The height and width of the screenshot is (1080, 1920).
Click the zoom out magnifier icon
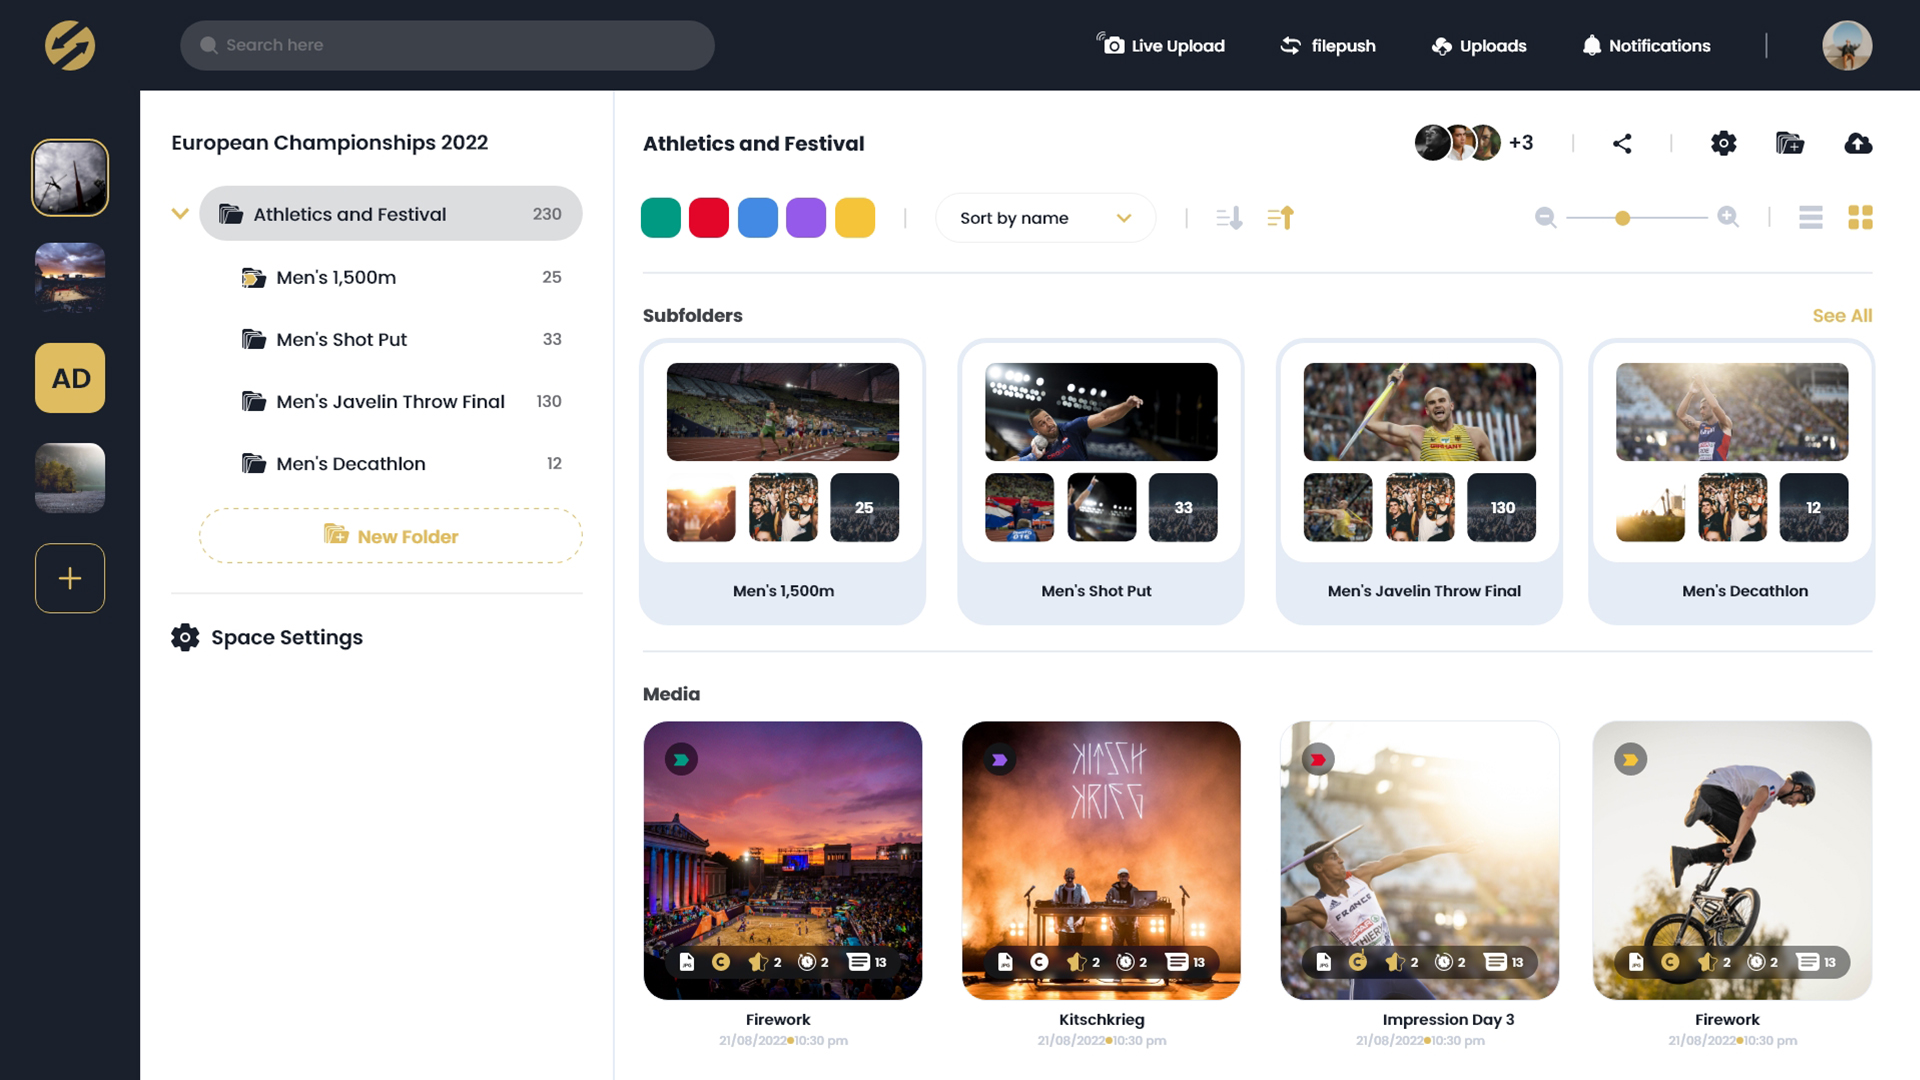1545,218
